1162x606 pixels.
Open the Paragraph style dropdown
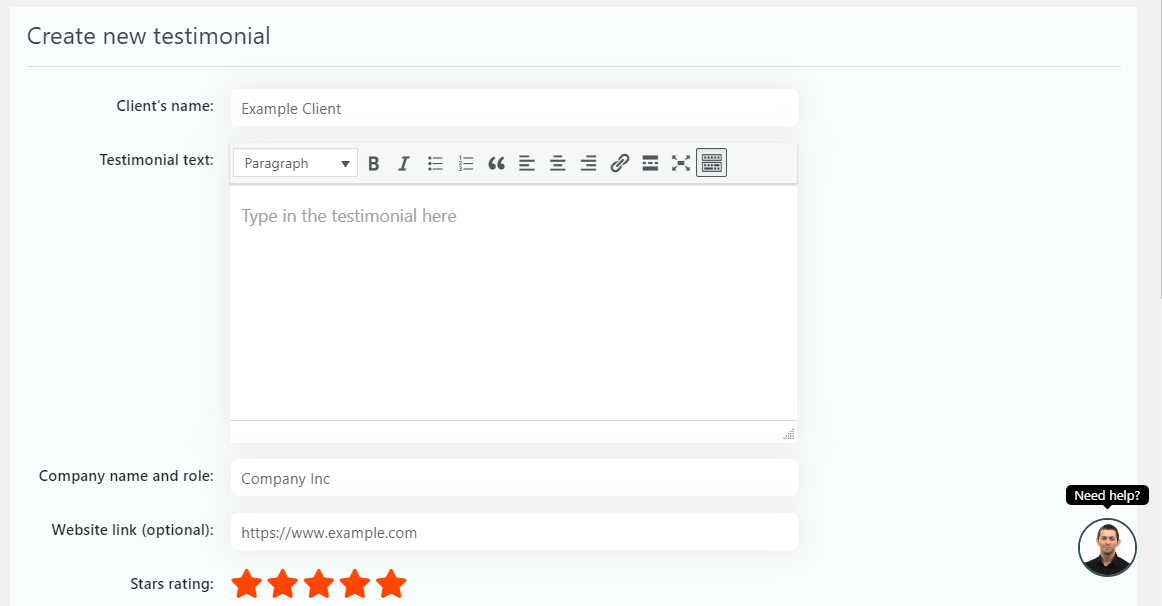pos(294,162)
